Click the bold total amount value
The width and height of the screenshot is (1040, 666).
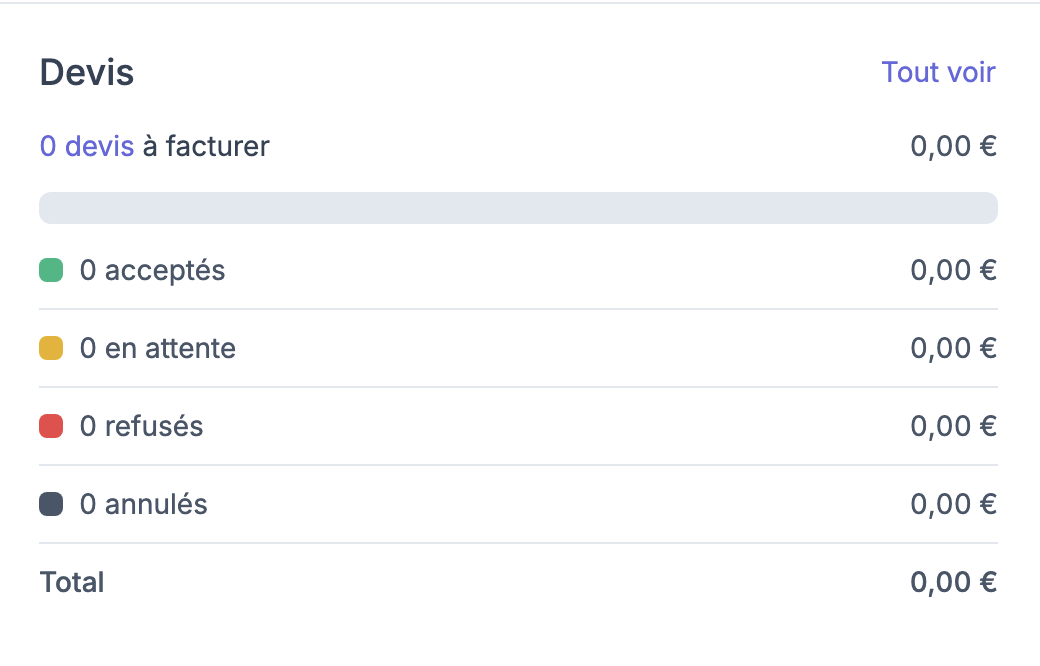coord(953,582)
